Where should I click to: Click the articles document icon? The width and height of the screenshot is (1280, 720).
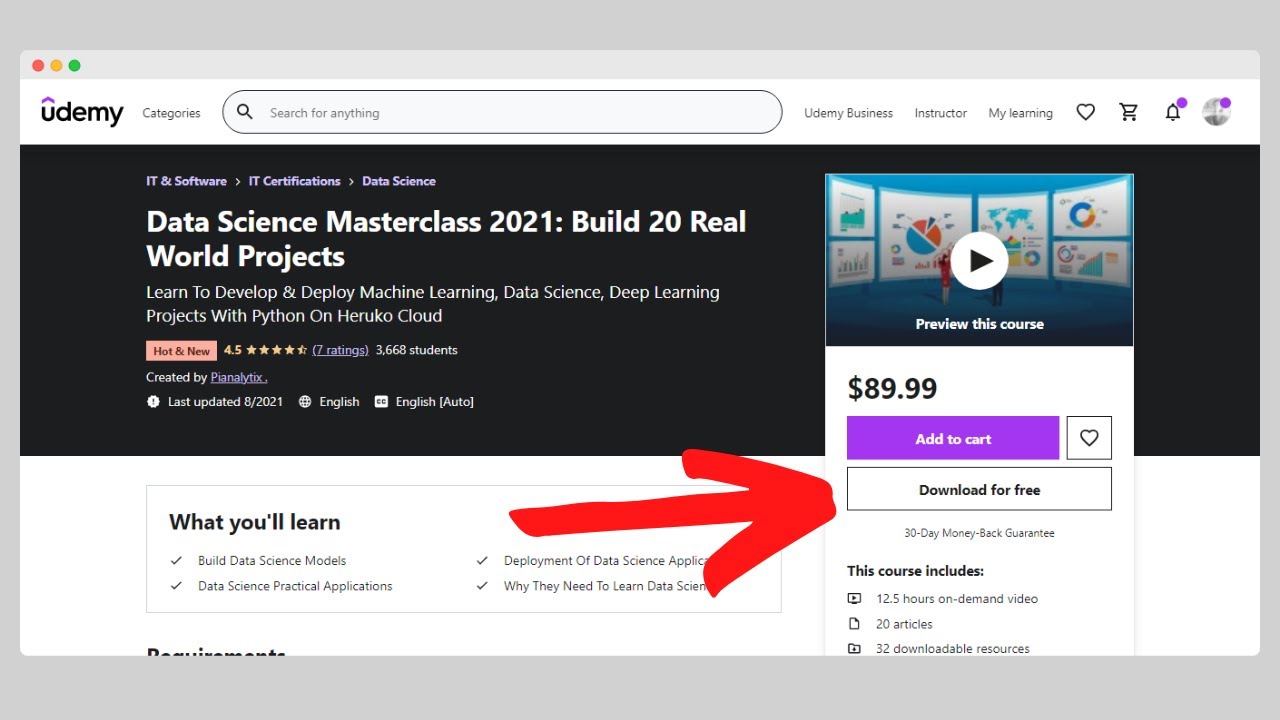(x=854, y=624)
